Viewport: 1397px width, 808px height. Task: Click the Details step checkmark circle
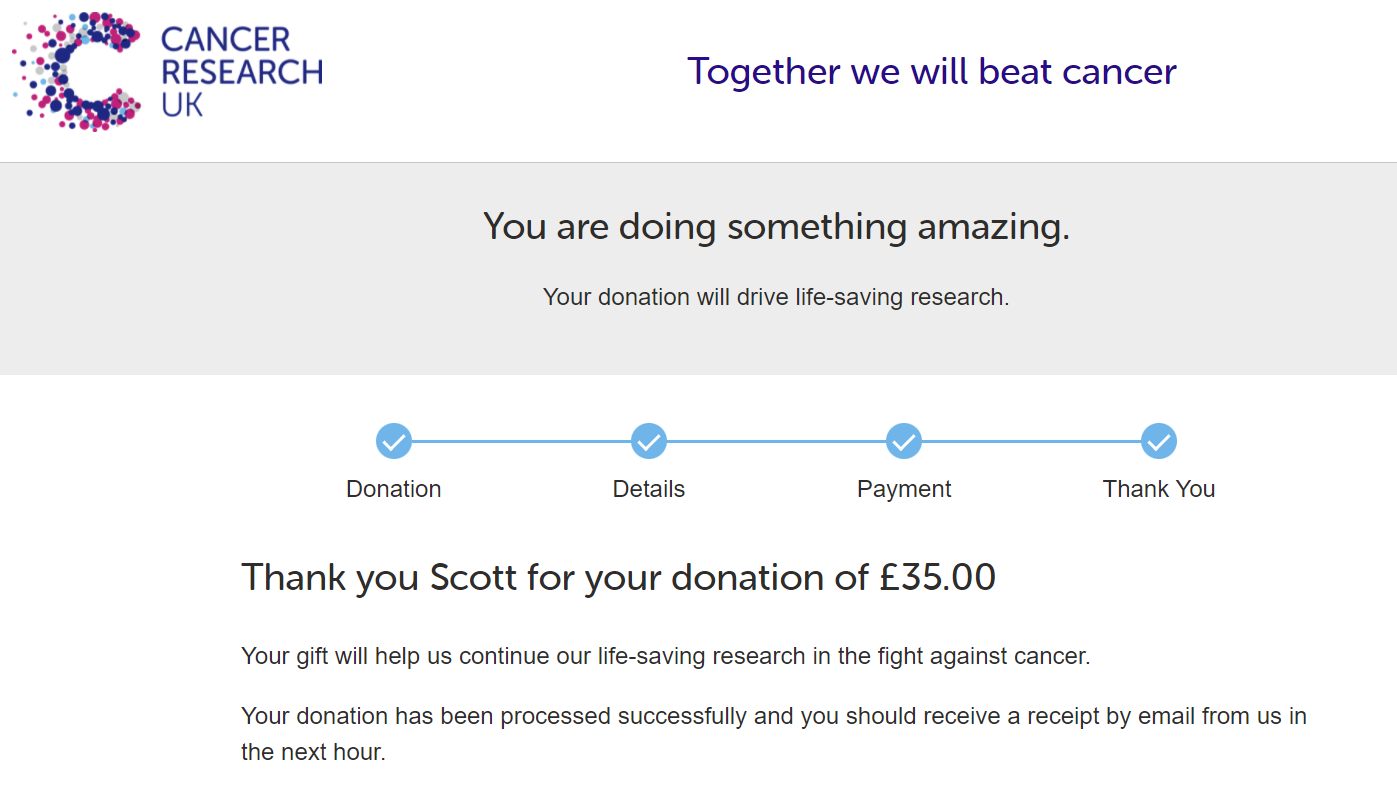pos(649,441)
